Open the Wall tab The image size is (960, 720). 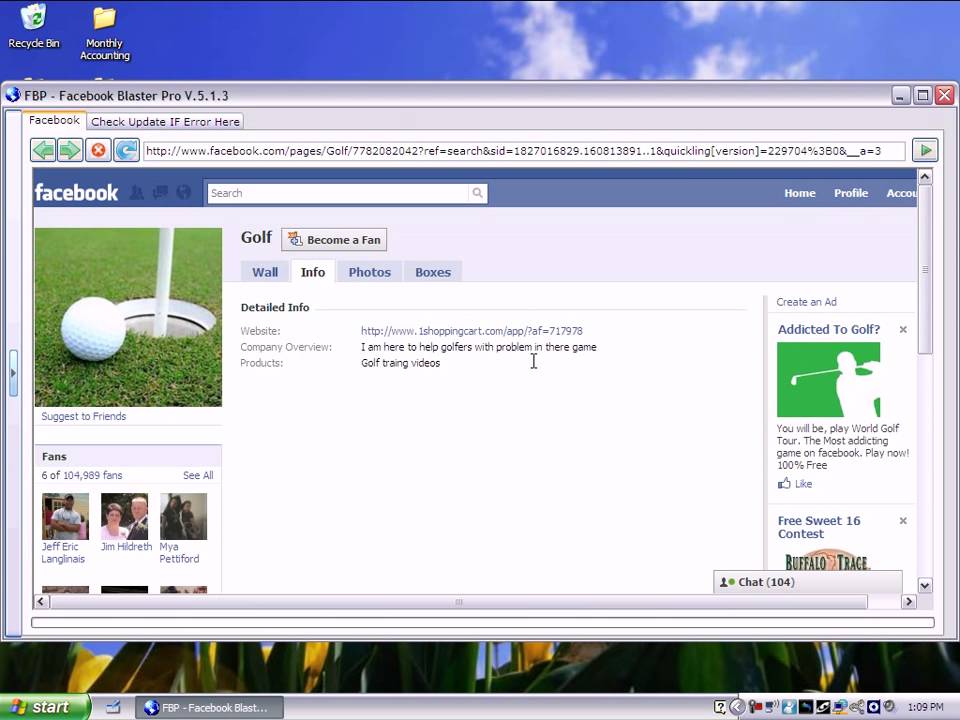(x=265, y=272)
